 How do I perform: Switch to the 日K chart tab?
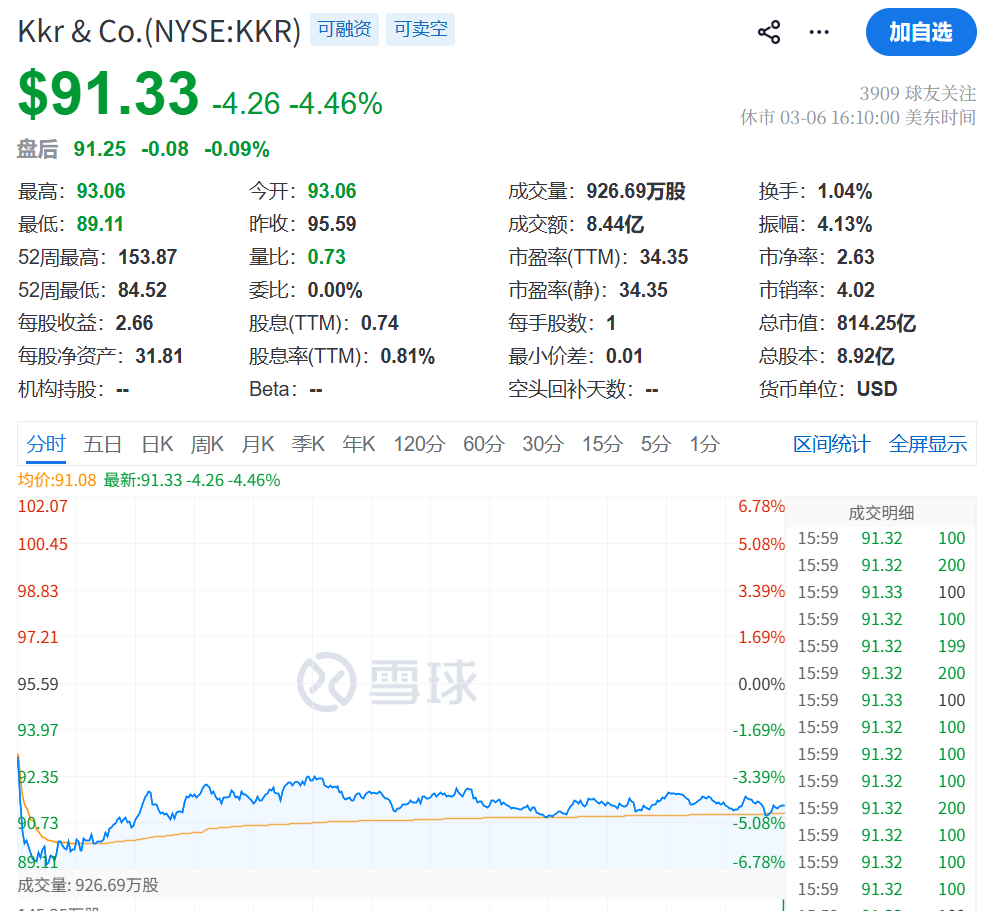point(157,444)
